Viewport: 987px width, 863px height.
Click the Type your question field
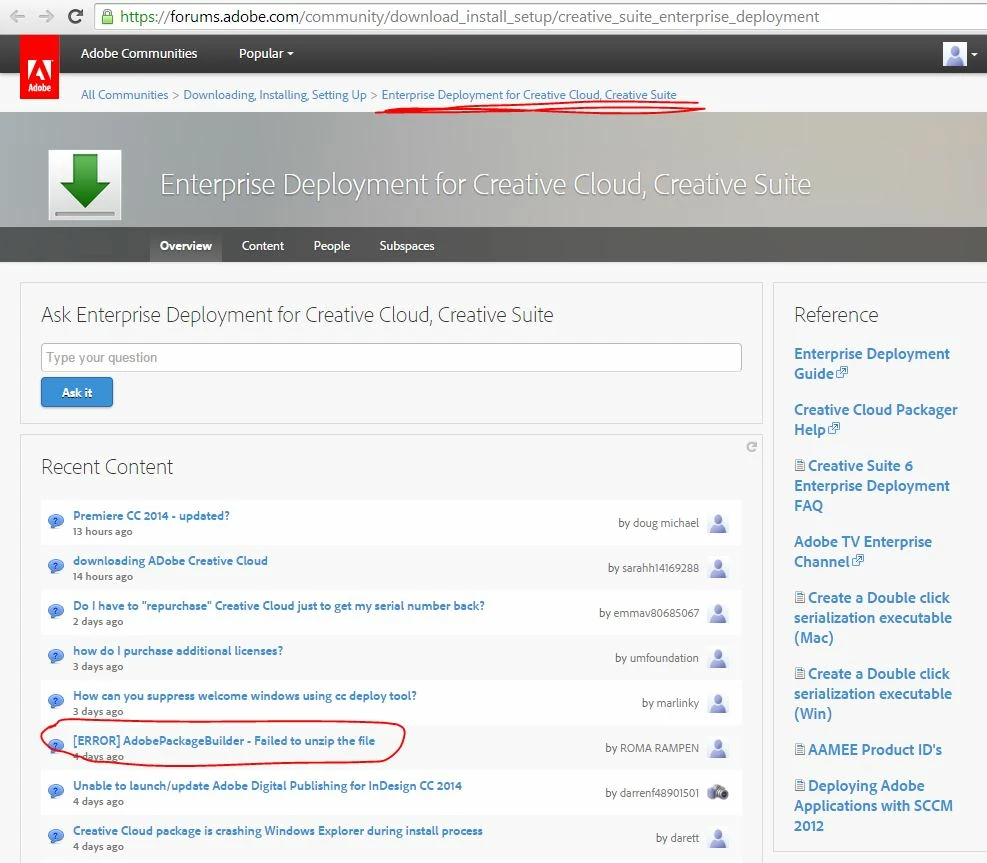[391, 358]
